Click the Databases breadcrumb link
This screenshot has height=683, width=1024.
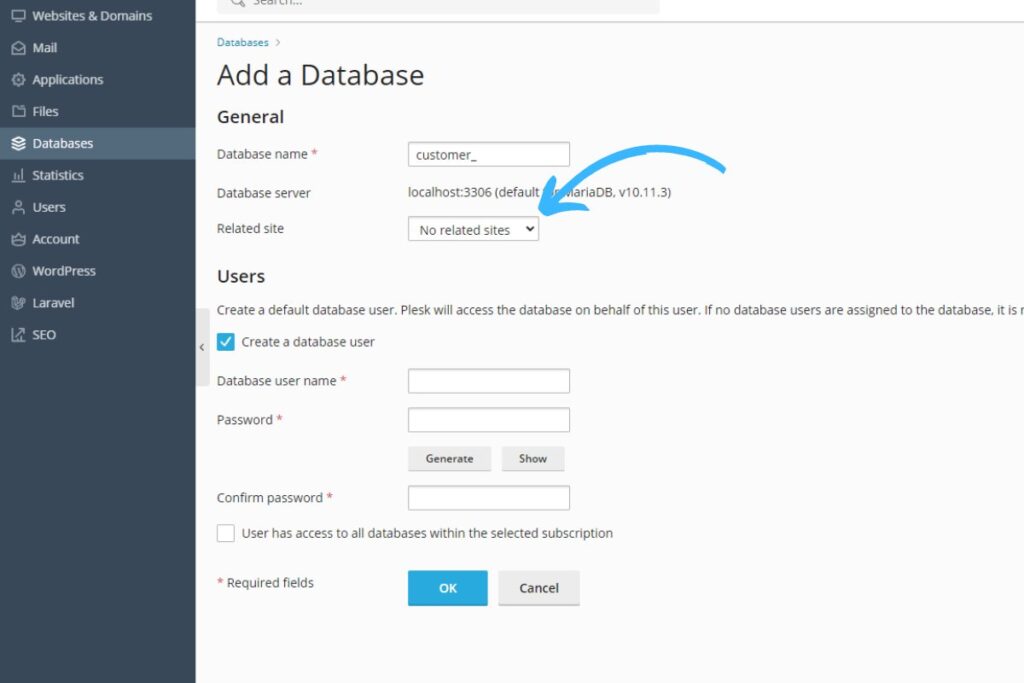[242, 42]
